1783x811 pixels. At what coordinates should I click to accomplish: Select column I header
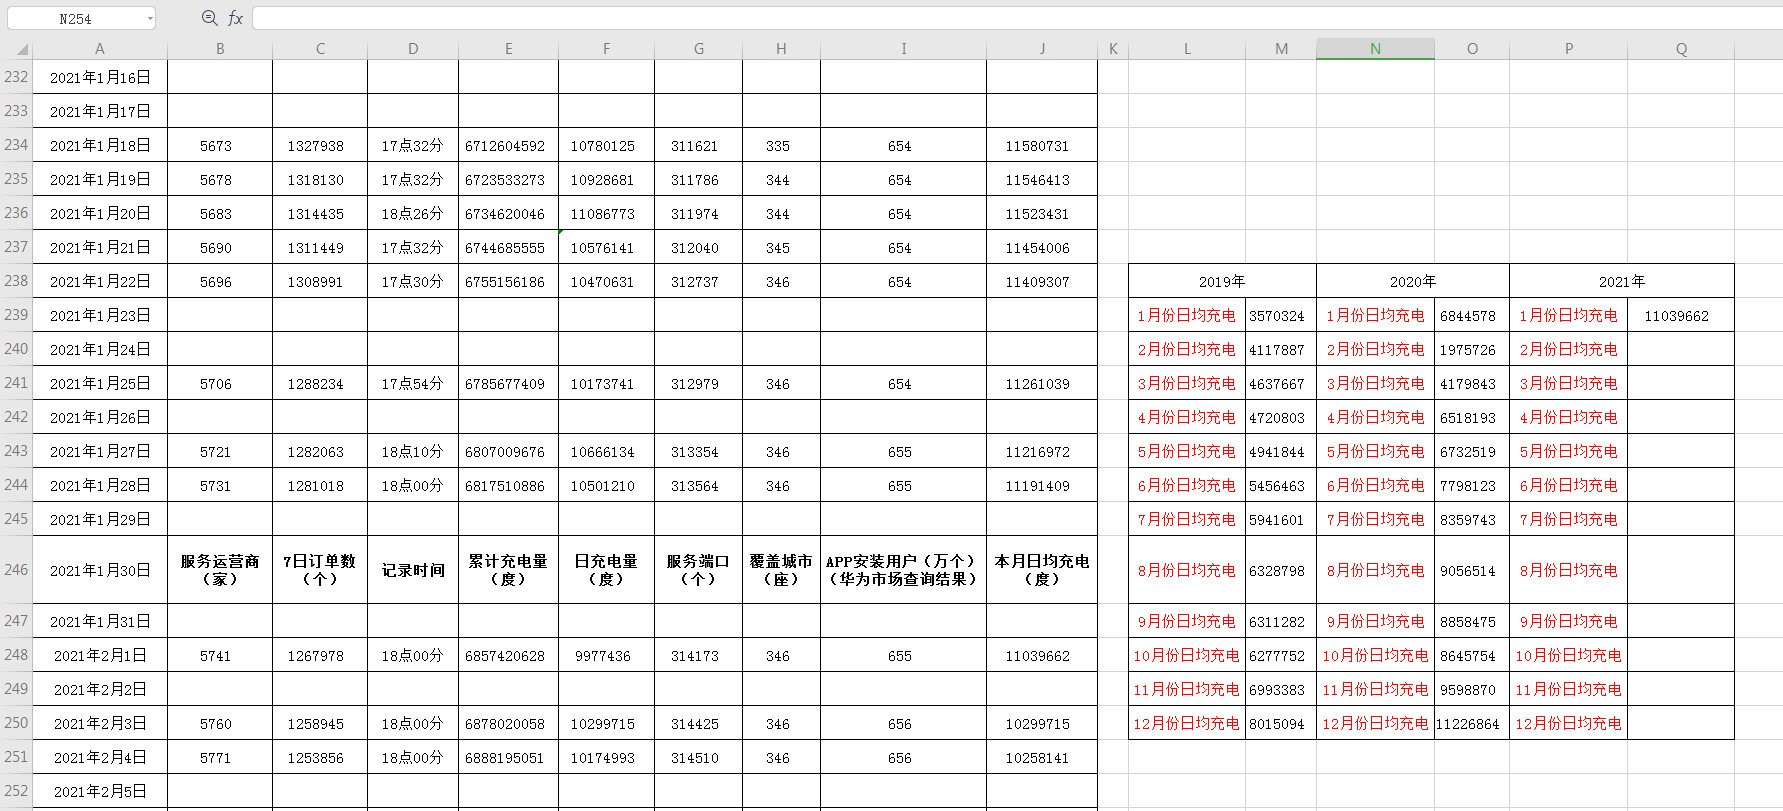click(903, 48)
